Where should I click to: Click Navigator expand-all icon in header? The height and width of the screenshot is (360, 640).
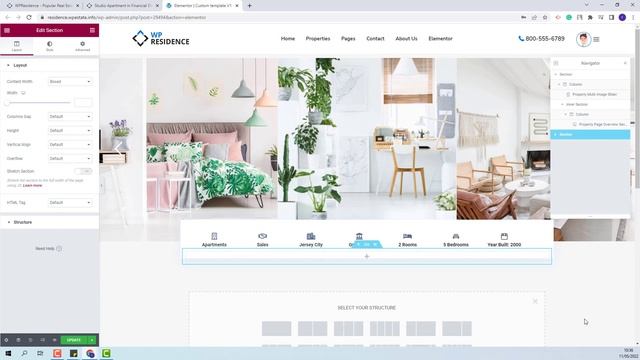pyautogui.click(x=556, y=63)
